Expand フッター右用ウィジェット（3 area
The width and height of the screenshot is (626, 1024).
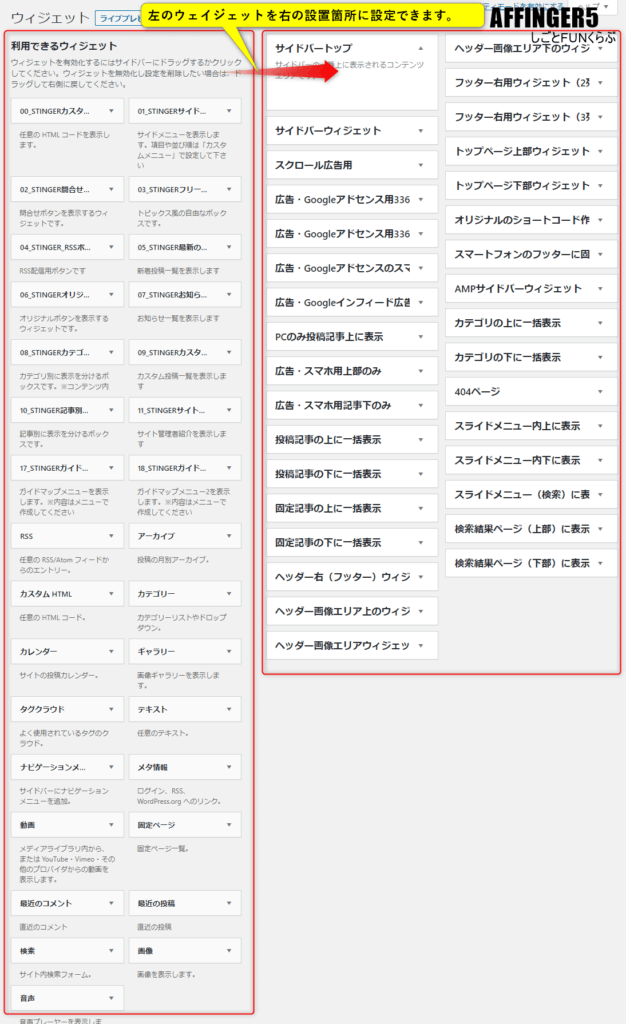600,117
